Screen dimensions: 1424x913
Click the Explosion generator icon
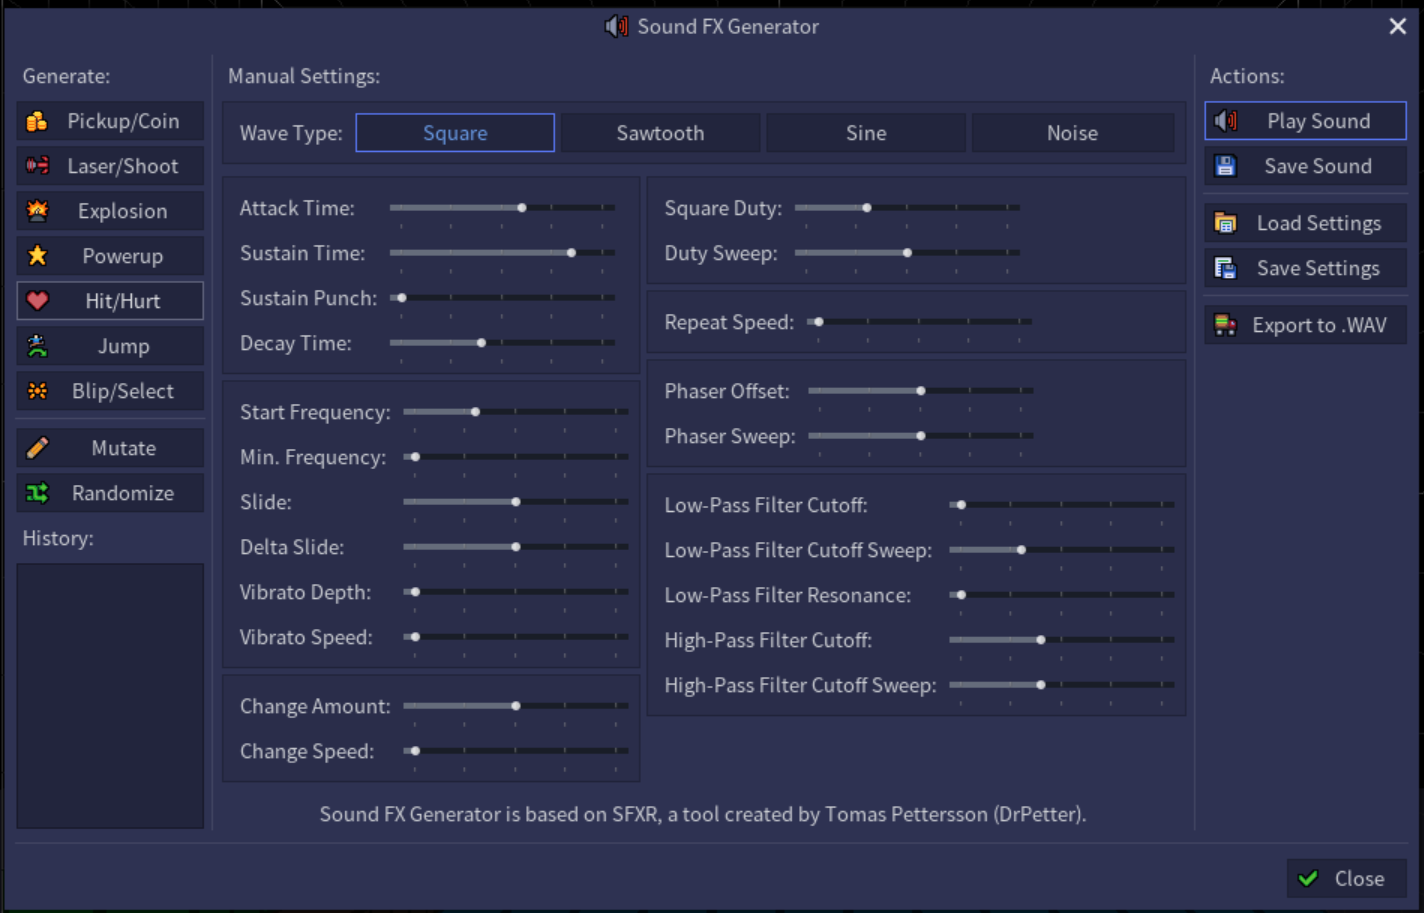coord(37,211)
